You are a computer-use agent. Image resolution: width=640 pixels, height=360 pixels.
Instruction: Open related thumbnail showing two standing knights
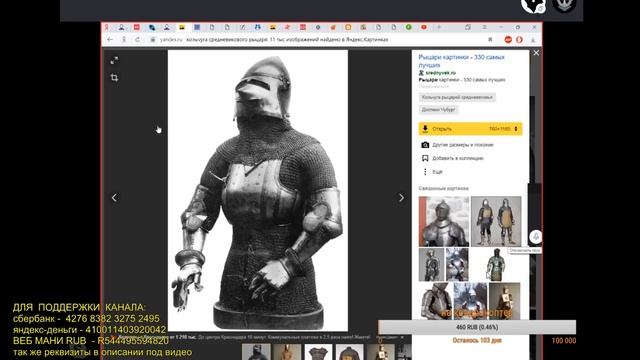496,221
